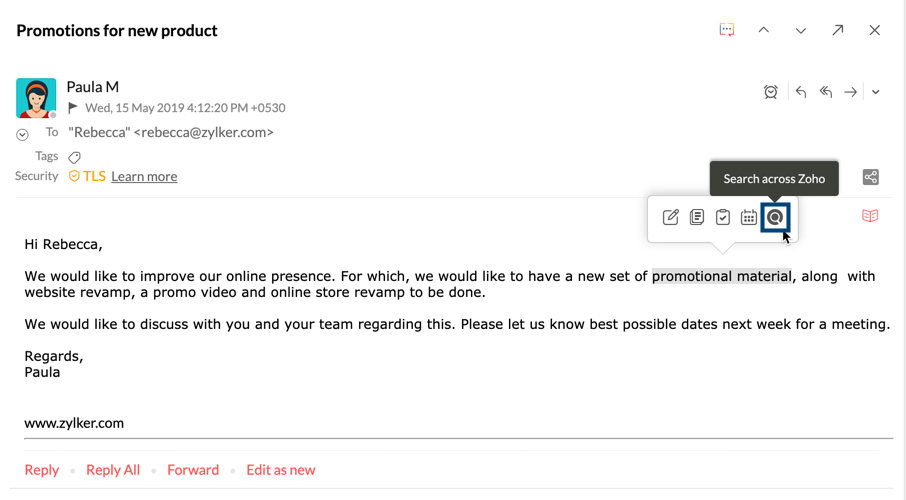Image resolution: width=906 pixels, height=500 pixels.
Task: Open the reader view book icon
Action: click(870, 216)
